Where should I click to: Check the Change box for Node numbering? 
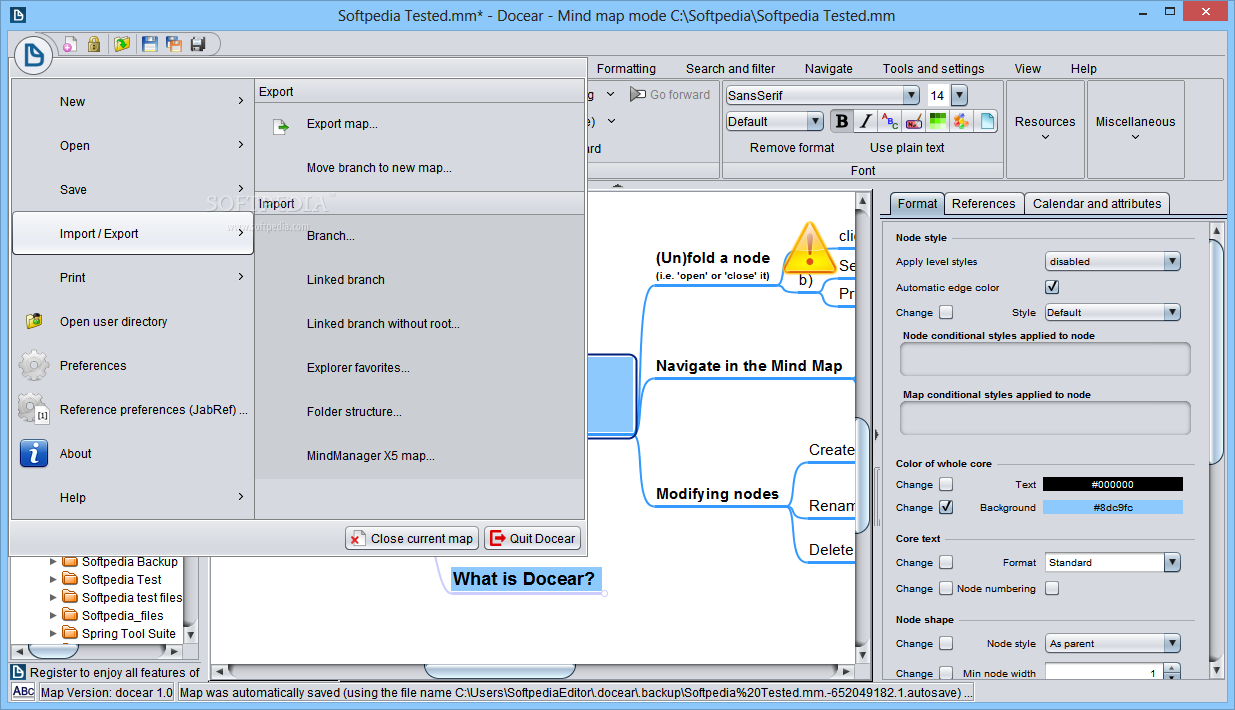[946, 588]
